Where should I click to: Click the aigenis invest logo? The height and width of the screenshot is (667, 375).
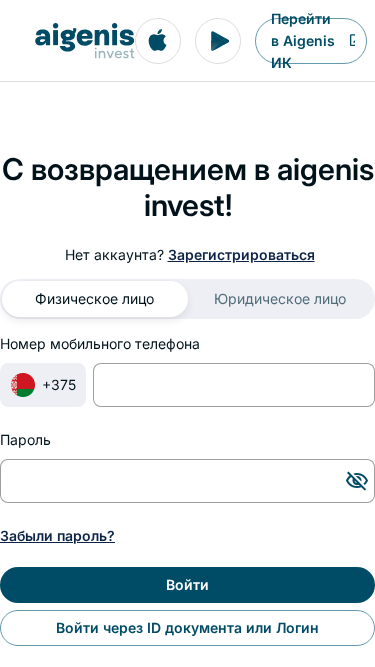(85, 41)
